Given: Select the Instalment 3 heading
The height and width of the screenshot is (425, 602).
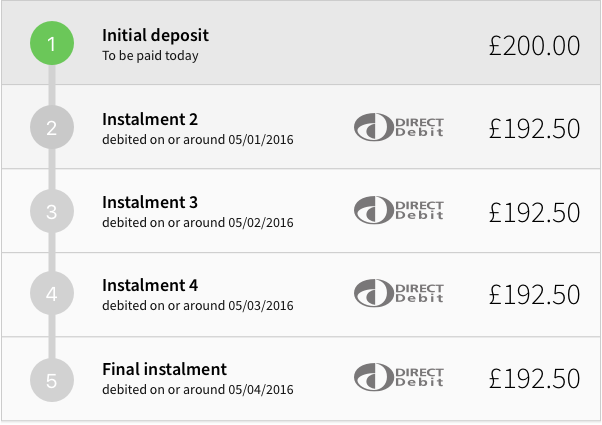Looking at the screenshot, I should click(150, 203).
